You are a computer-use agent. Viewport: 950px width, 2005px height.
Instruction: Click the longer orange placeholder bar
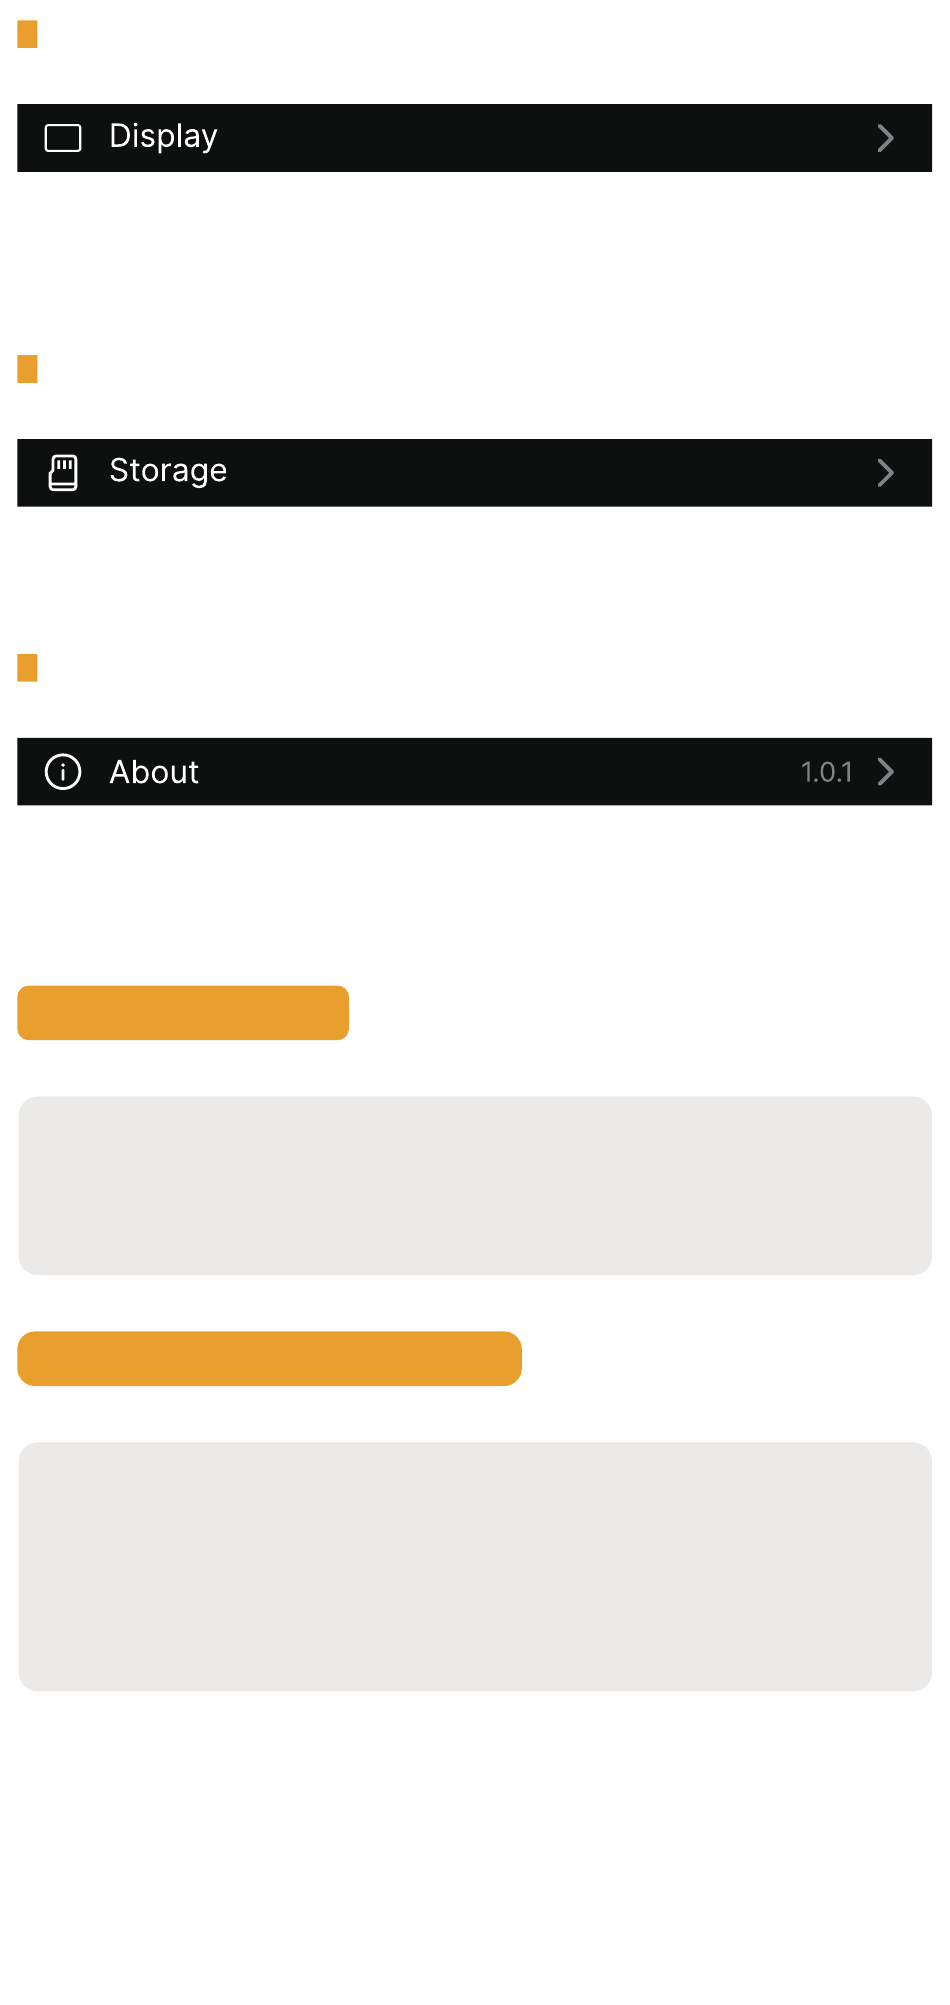click(x=269, y=1358)
